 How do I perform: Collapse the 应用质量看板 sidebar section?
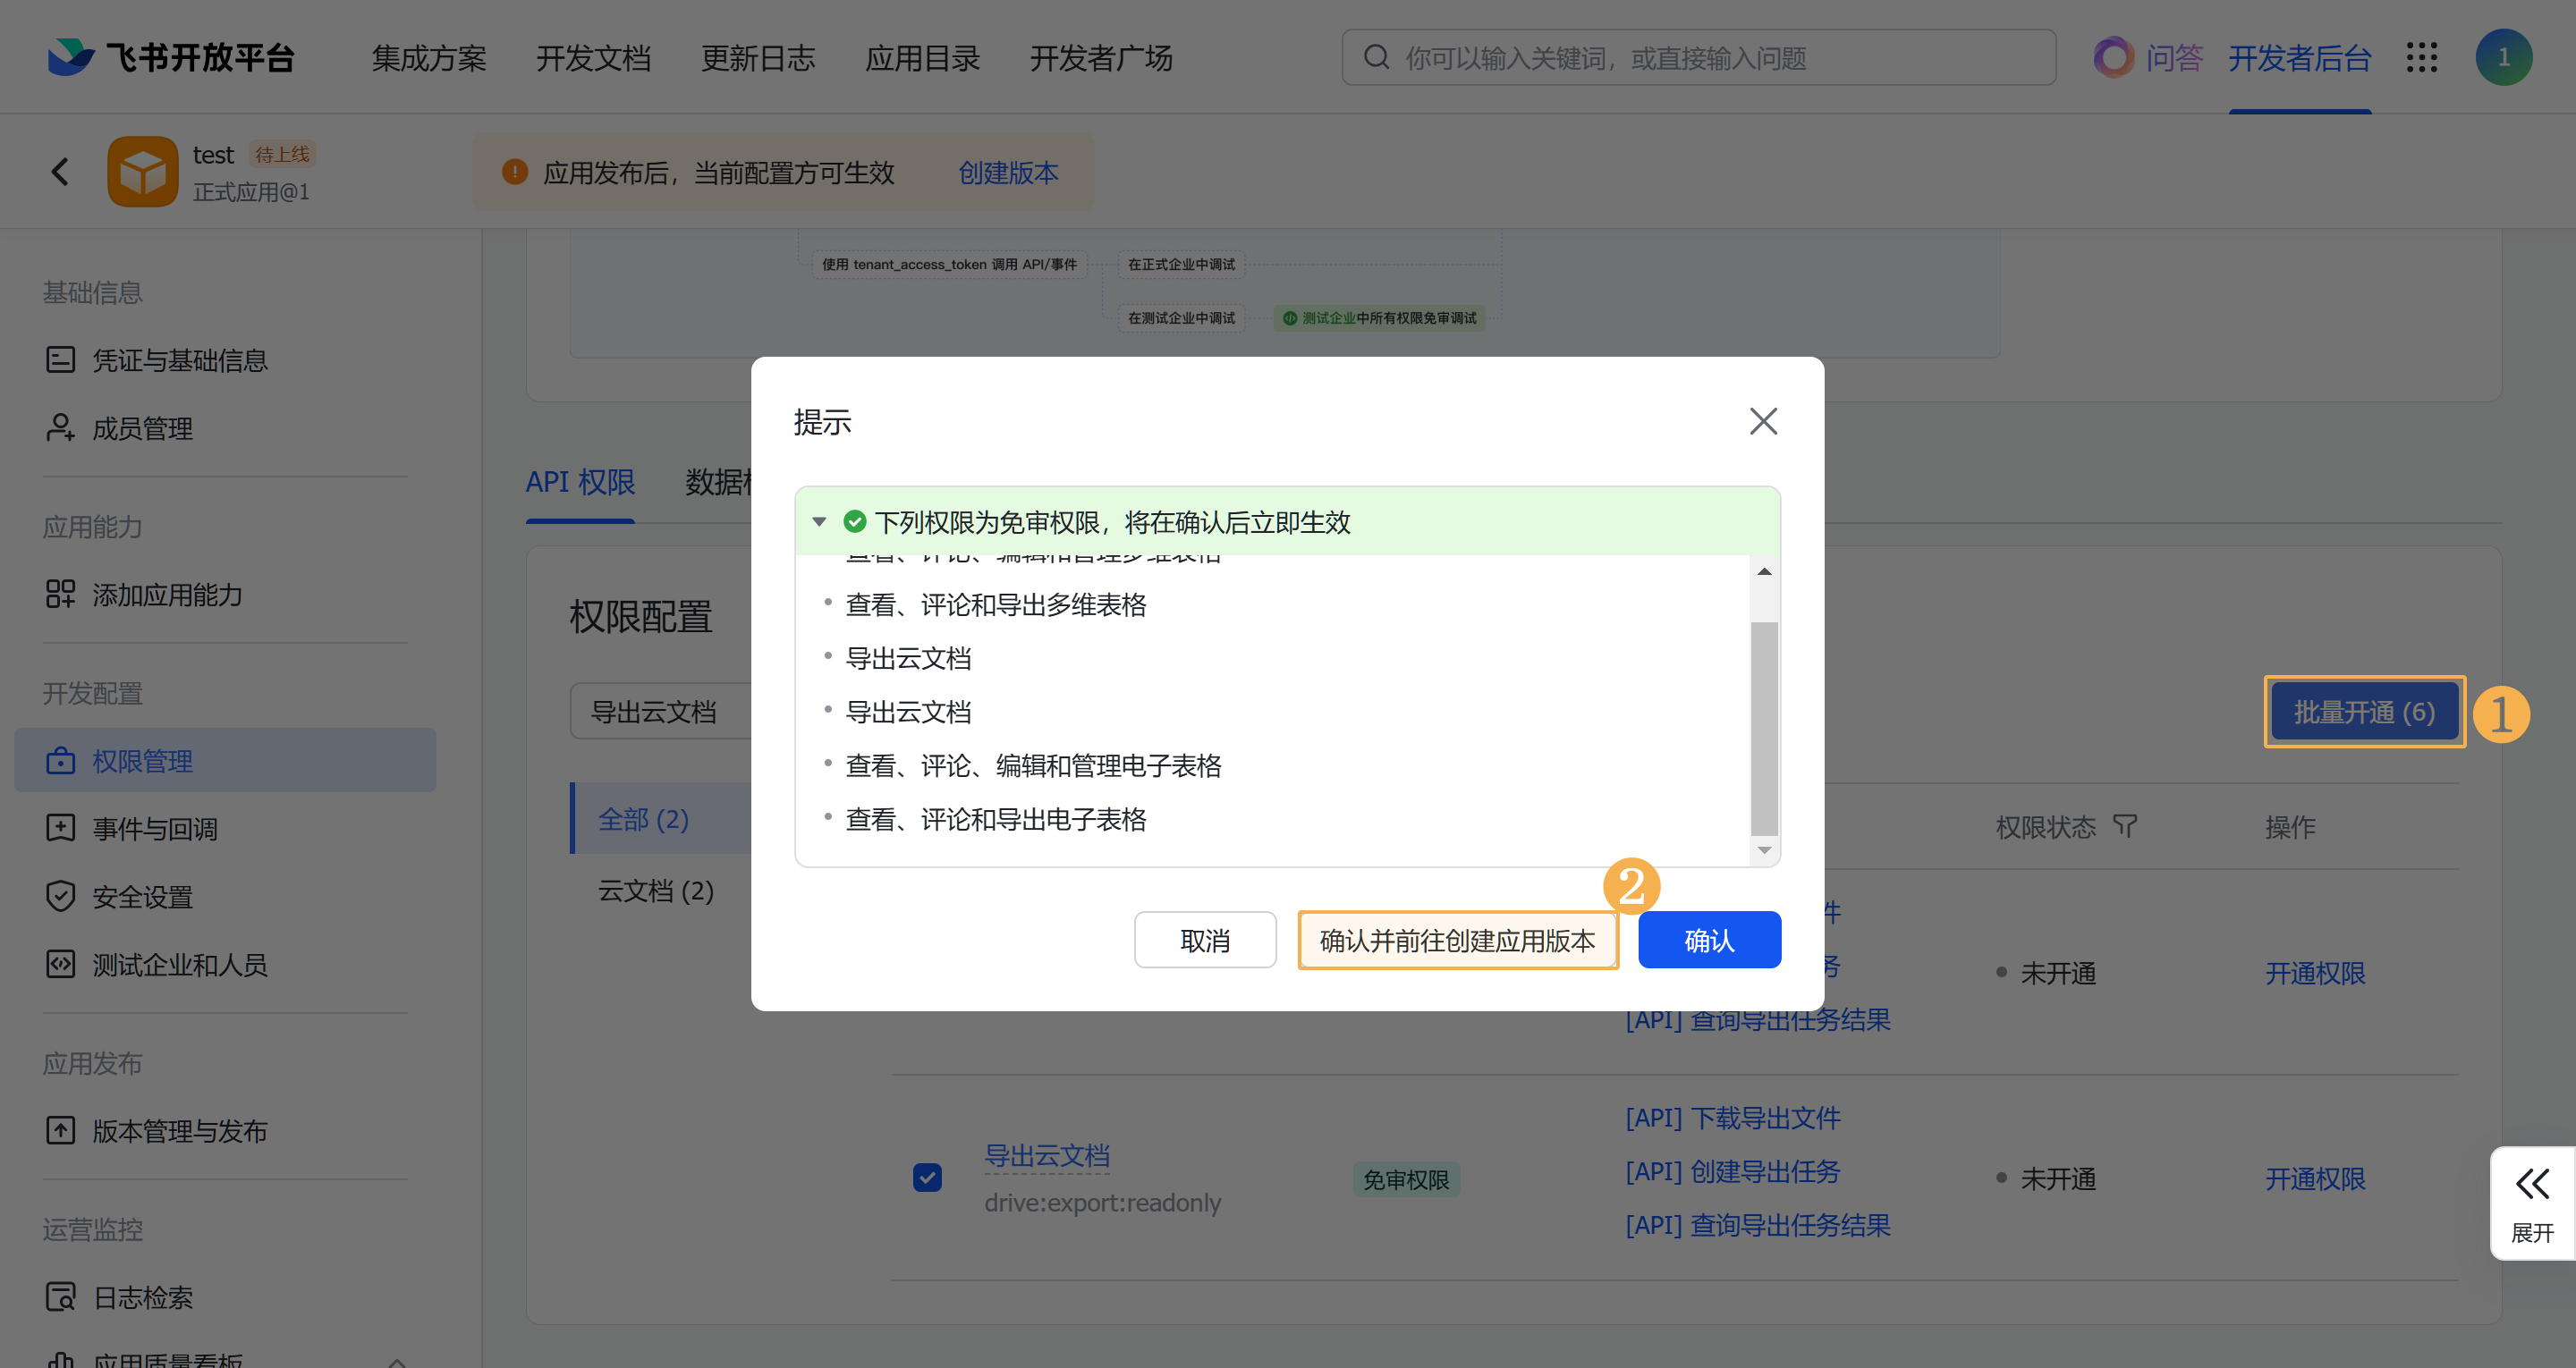click(x=397, y=1361)
